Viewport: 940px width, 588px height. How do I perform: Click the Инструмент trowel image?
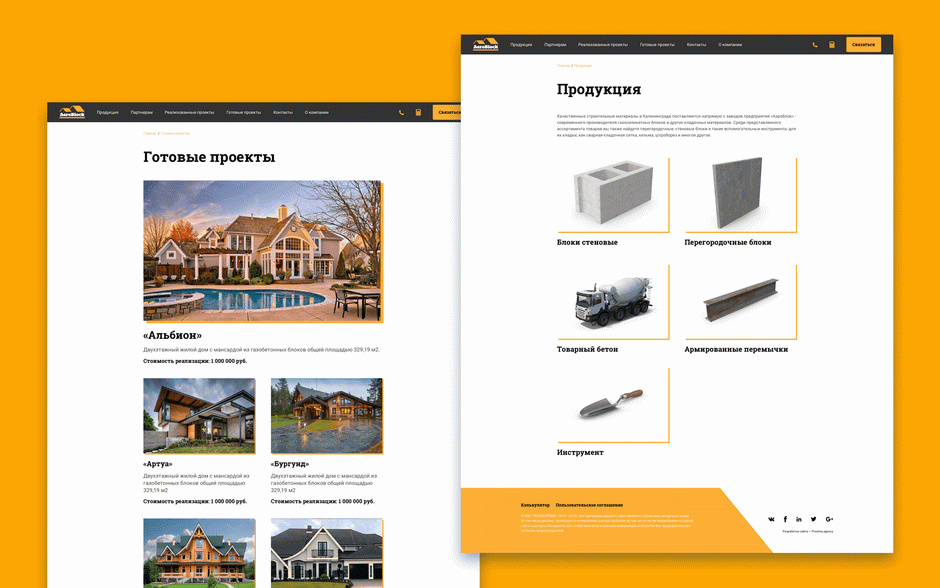tap(610, 404)
